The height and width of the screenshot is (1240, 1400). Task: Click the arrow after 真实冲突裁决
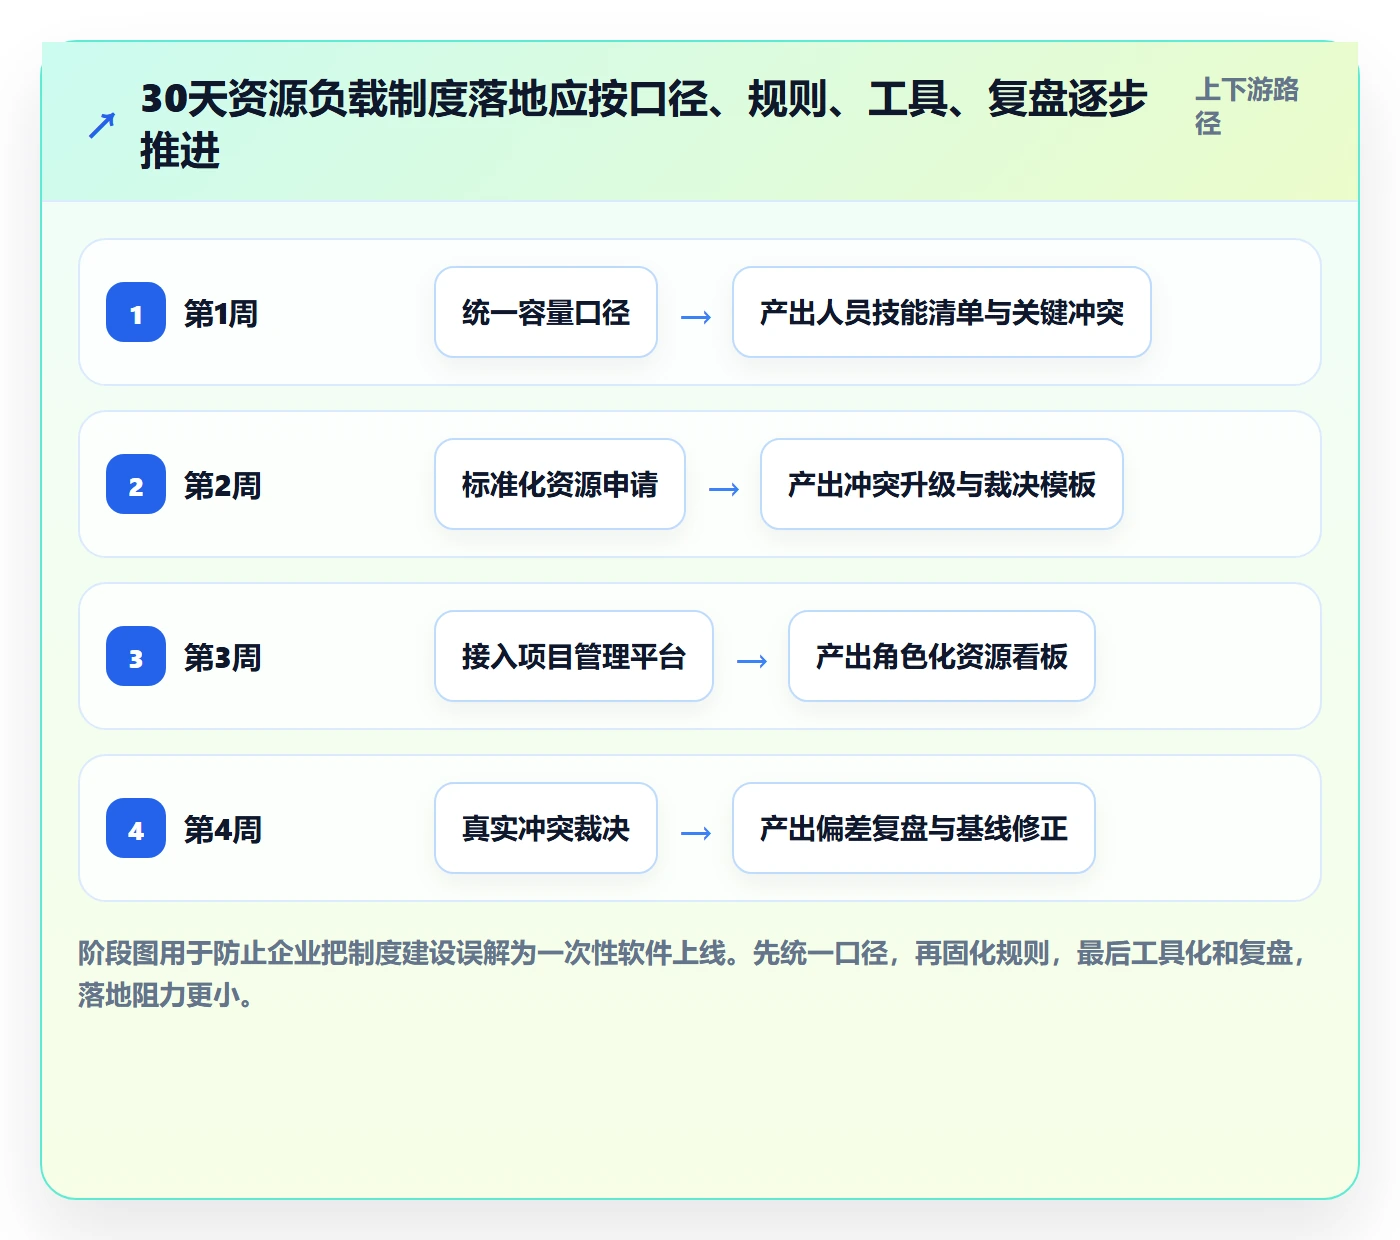(695, 833)
